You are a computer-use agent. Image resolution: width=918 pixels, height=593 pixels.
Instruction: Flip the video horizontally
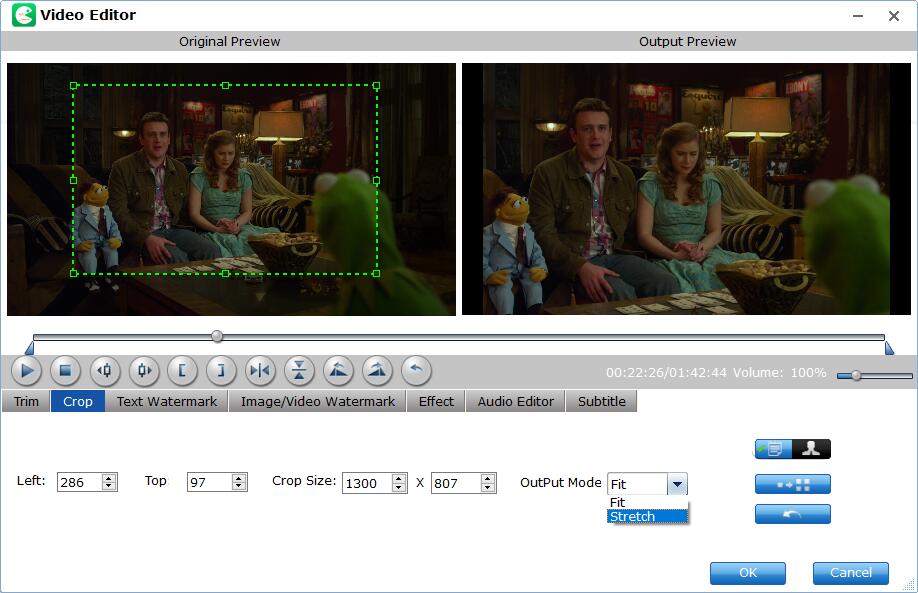tap(260, 371)
